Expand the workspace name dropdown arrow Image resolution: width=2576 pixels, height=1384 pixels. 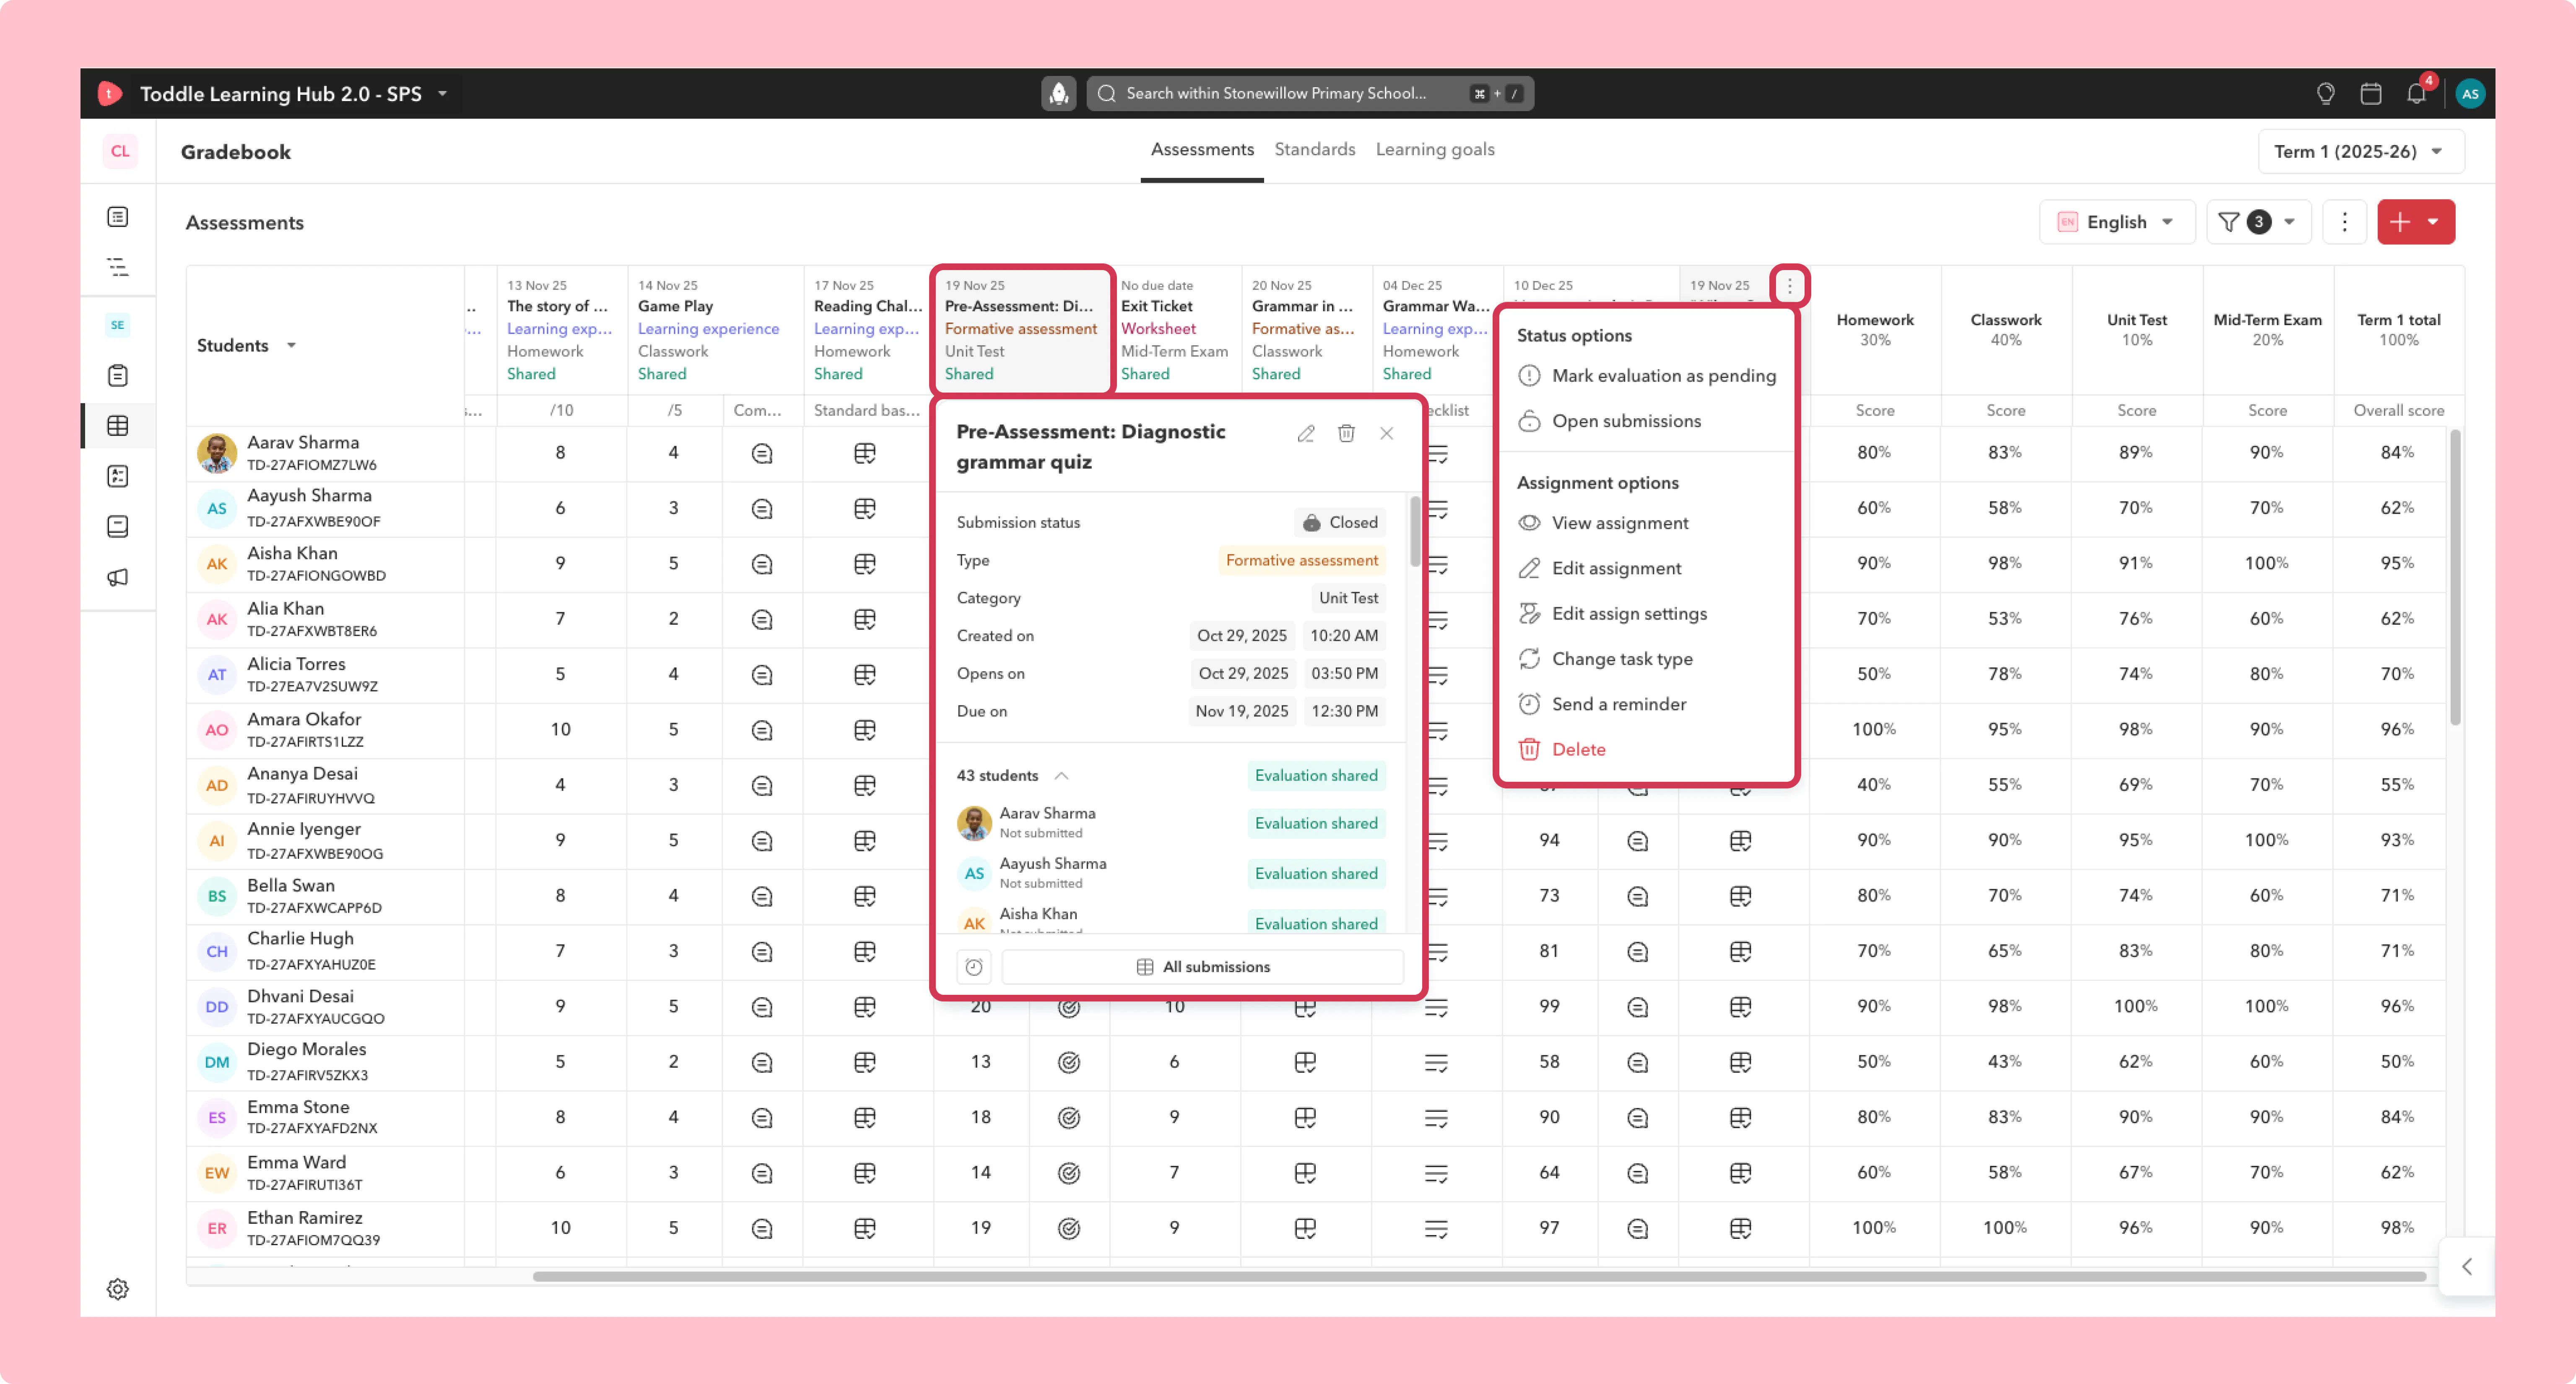(x=442, y=94)
